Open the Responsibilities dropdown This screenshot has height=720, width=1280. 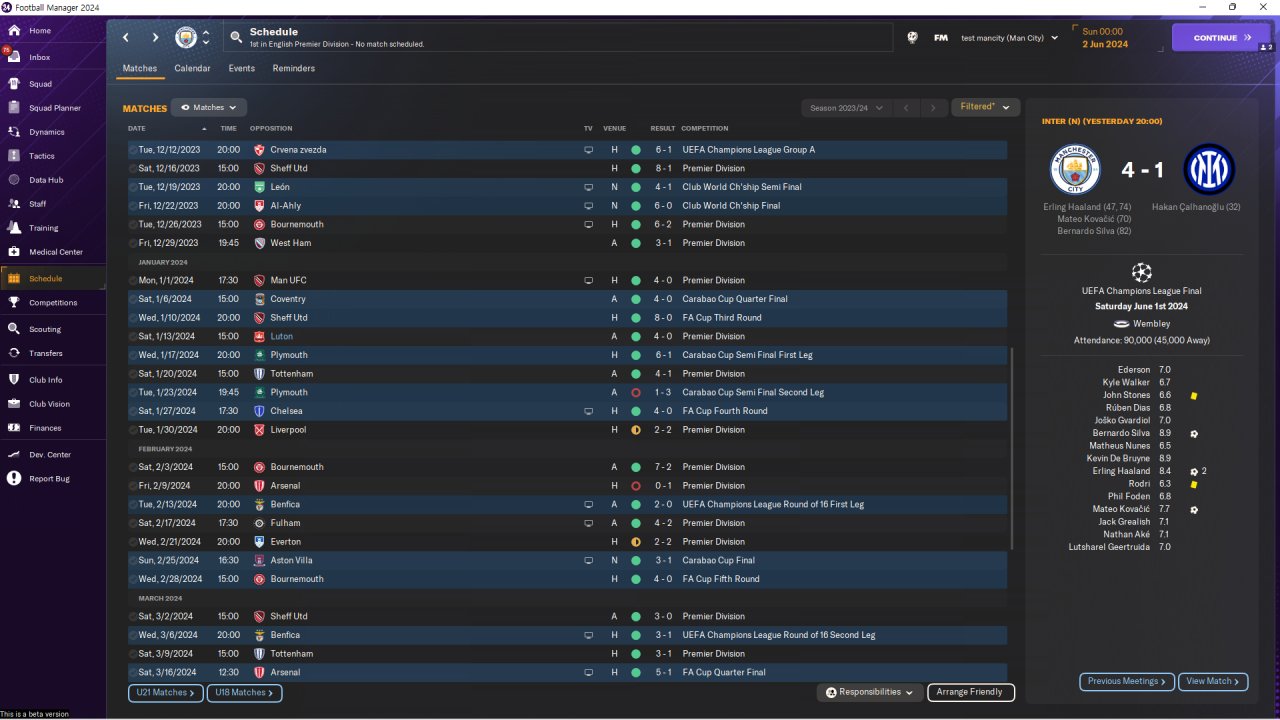pos(870,692)
